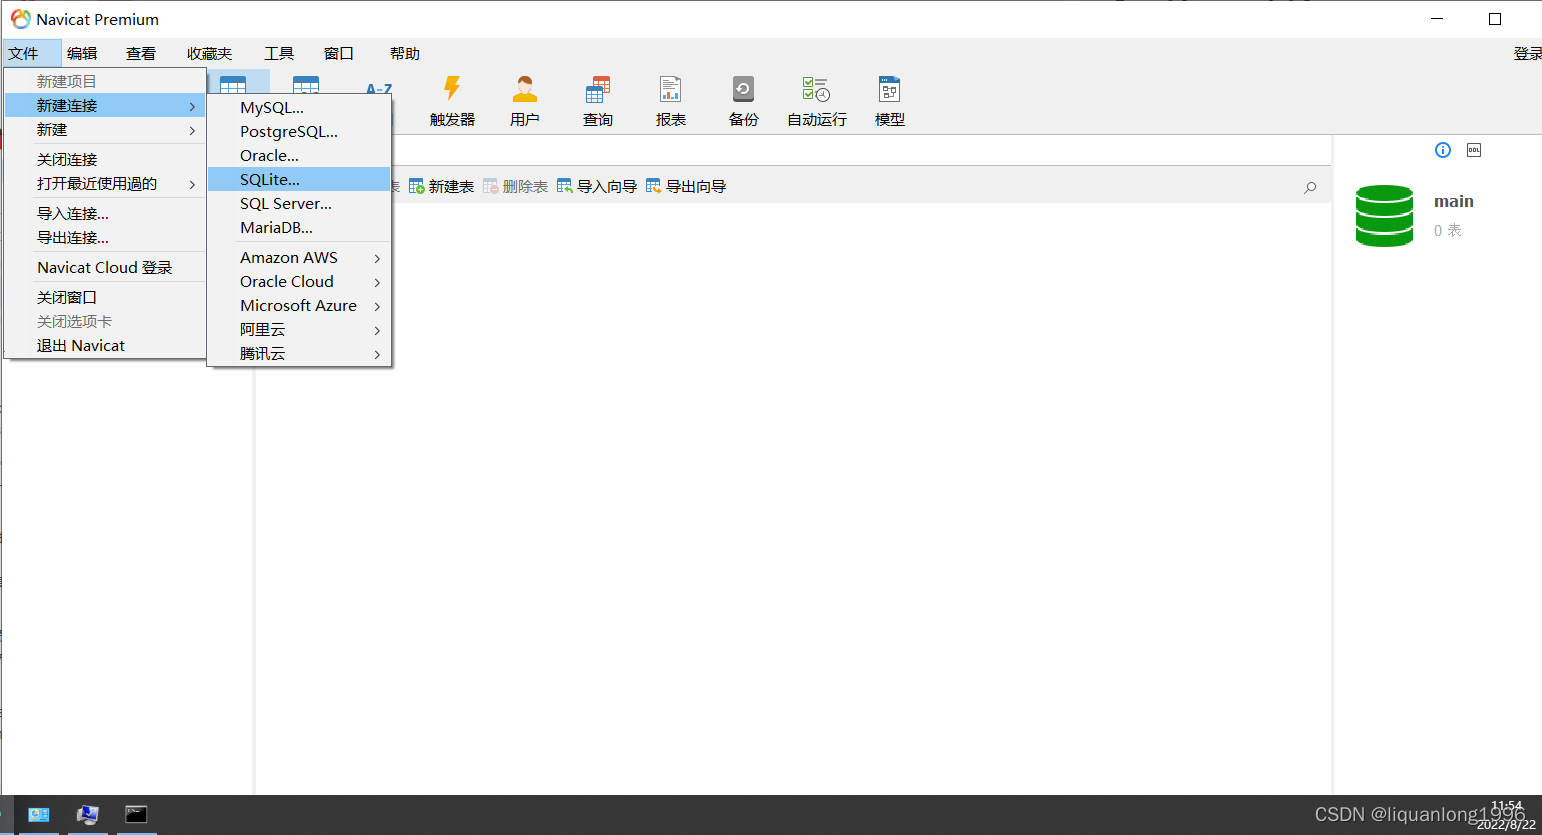This screenshot has height=835, width=1542.
Task: Select the 用户 (Users) tool
Action: (x=524, y=100)
